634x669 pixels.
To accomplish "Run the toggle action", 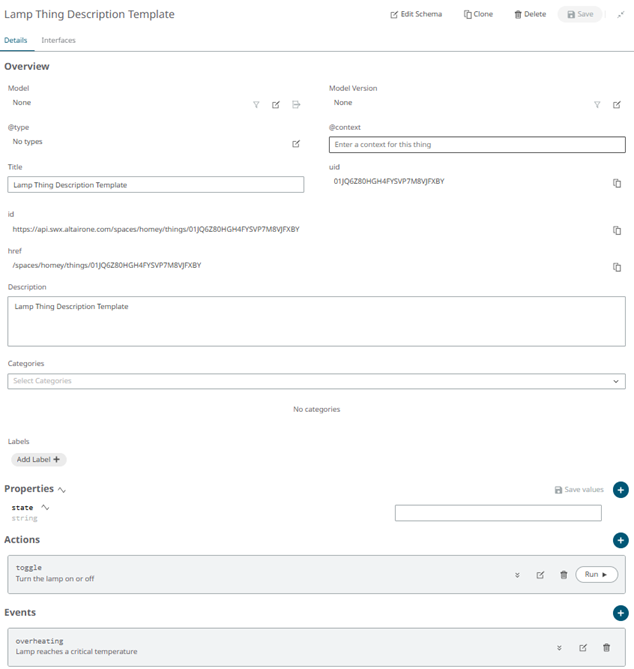I will pos(596,575).
